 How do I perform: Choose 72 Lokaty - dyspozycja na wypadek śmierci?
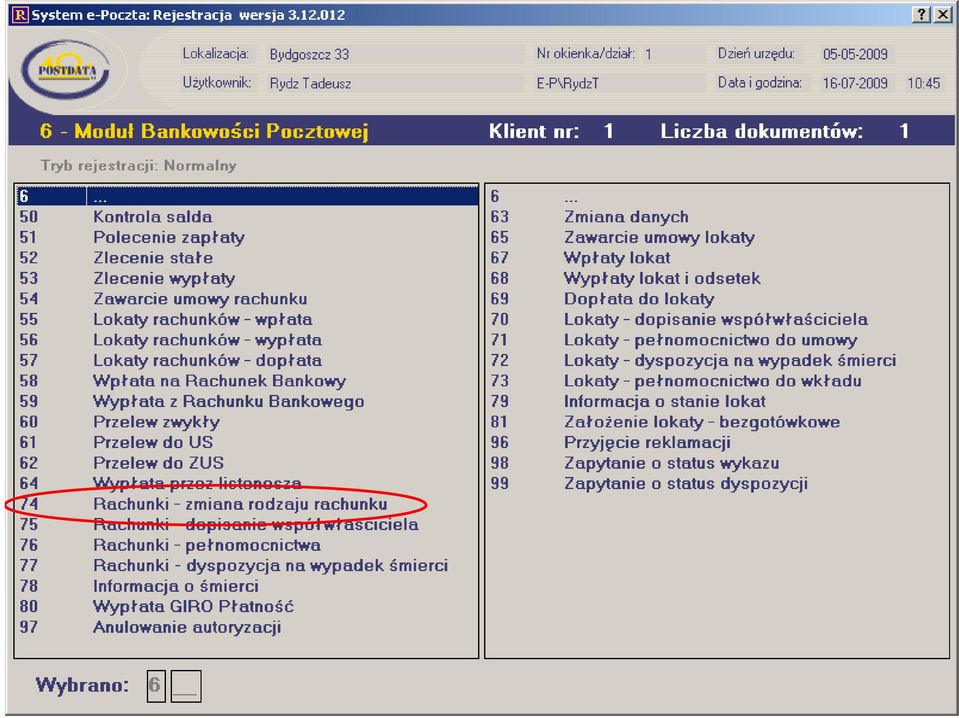(717, 360)
